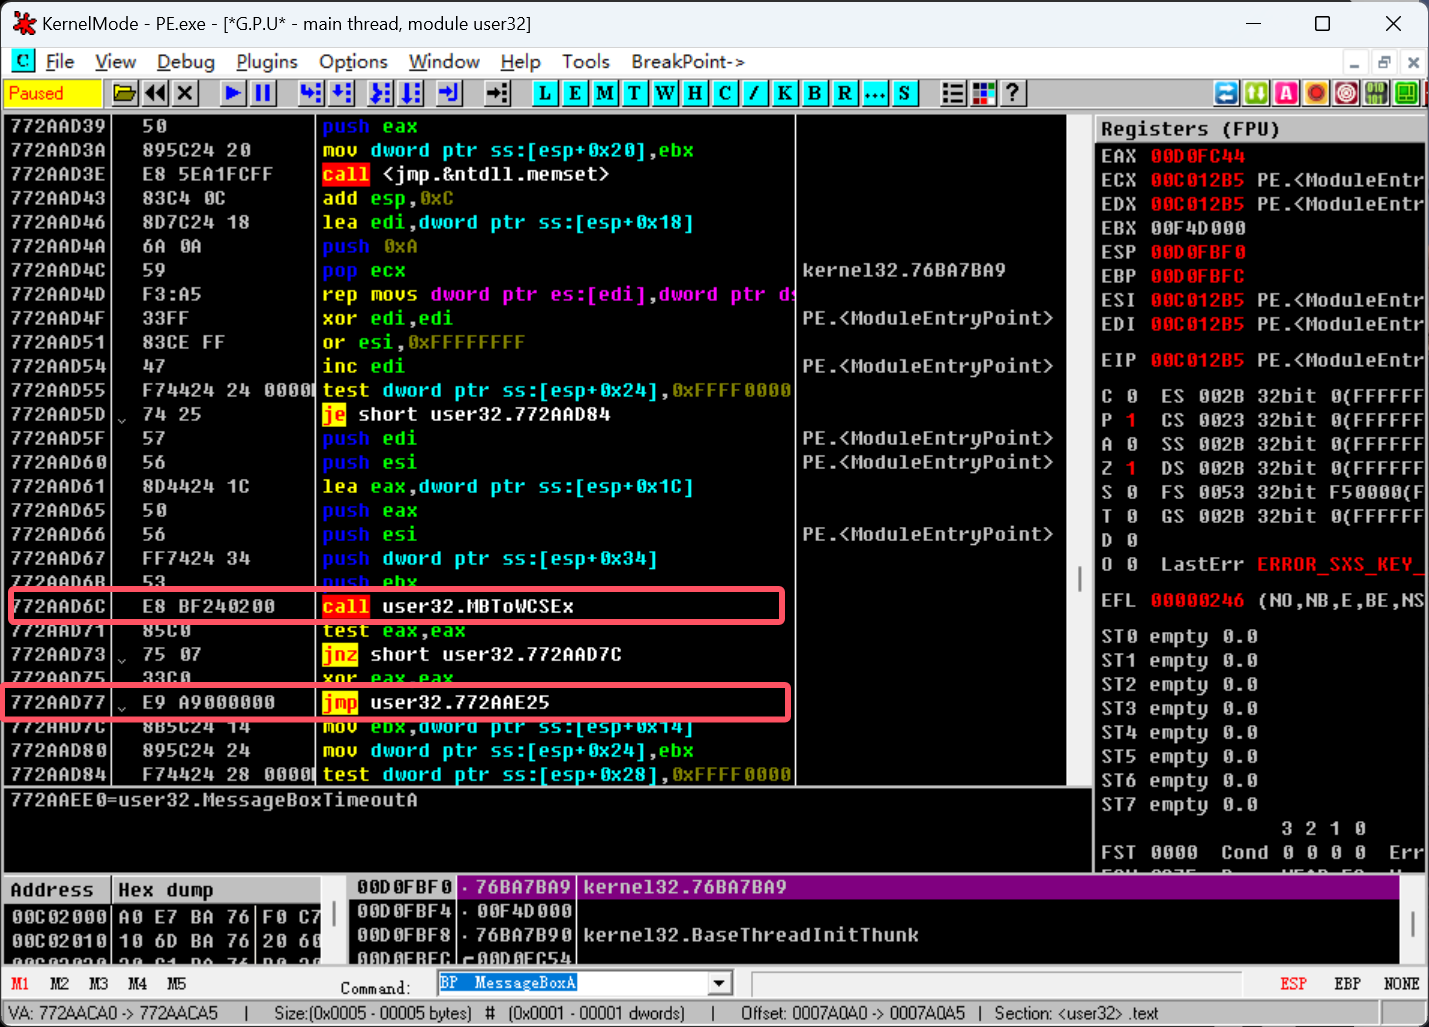
Task: Click the orange record circle plugin icon
Action: coord(1316,93)
